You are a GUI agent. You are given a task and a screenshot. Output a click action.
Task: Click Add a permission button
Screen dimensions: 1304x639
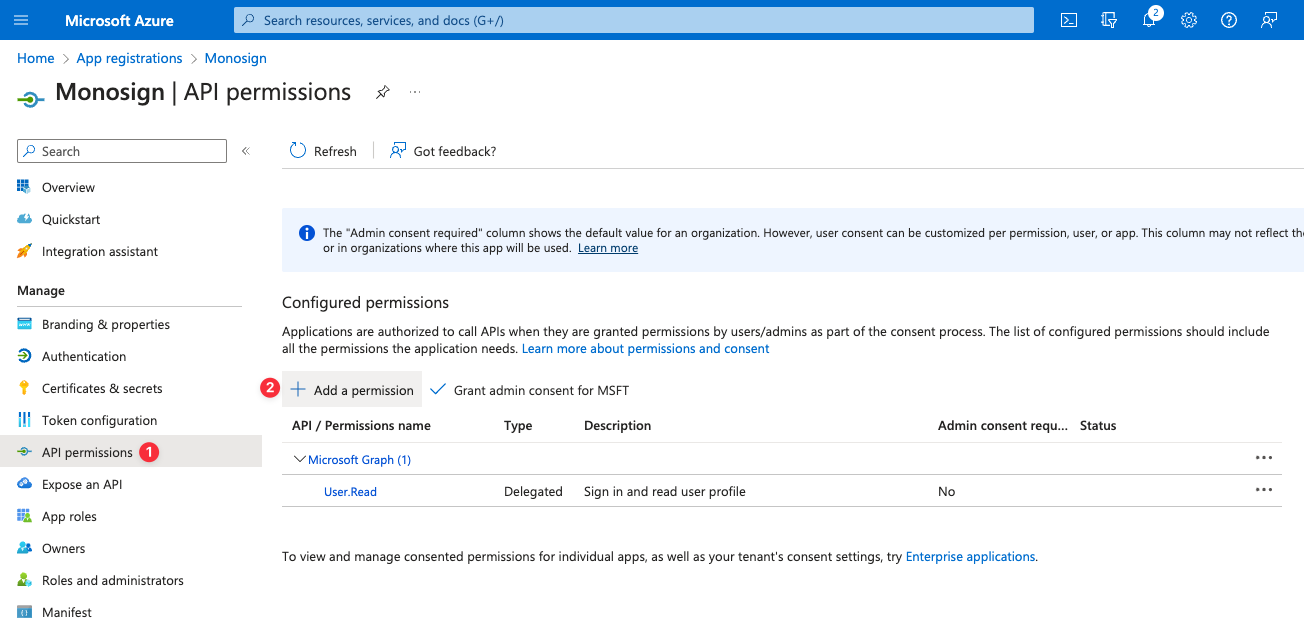tap(352, 390)
